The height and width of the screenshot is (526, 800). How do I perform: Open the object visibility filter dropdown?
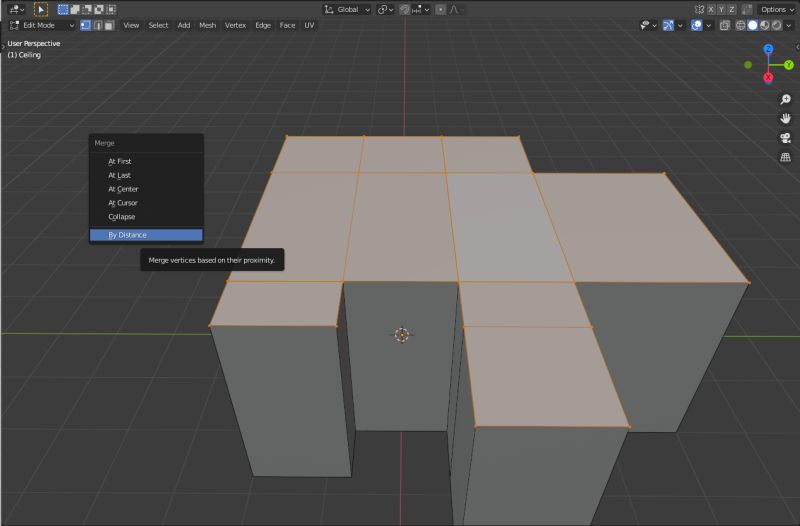coord(648,25)
